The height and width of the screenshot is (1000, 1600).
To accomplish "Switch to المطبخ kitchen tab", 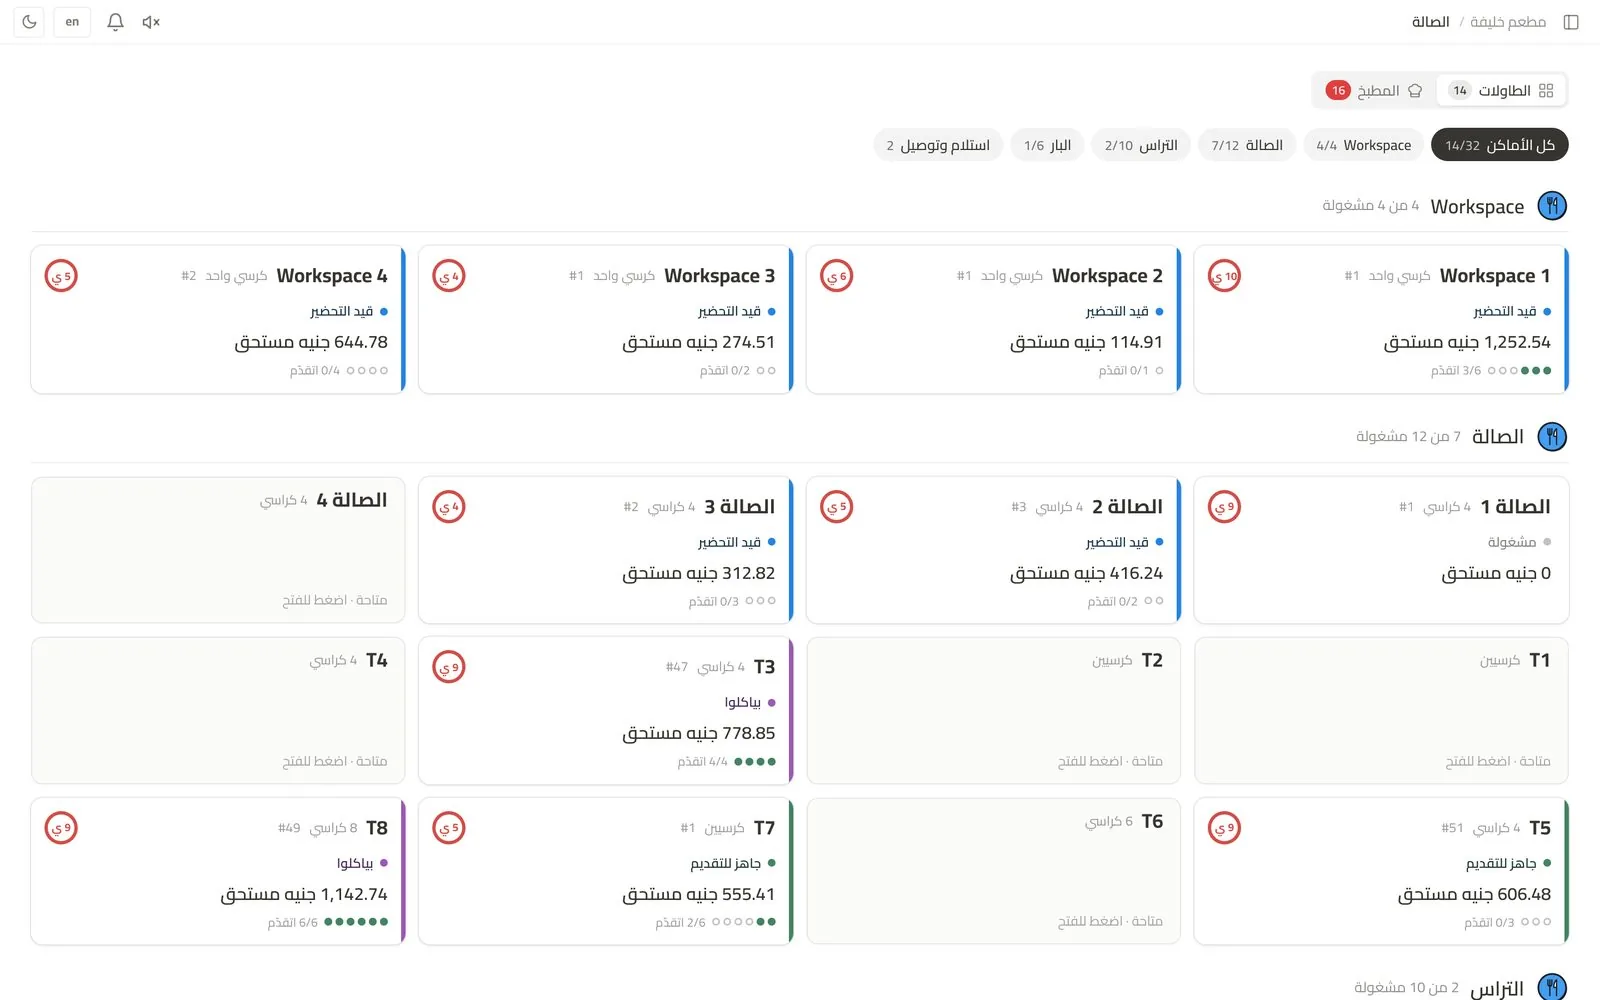I will (1374, 91).
